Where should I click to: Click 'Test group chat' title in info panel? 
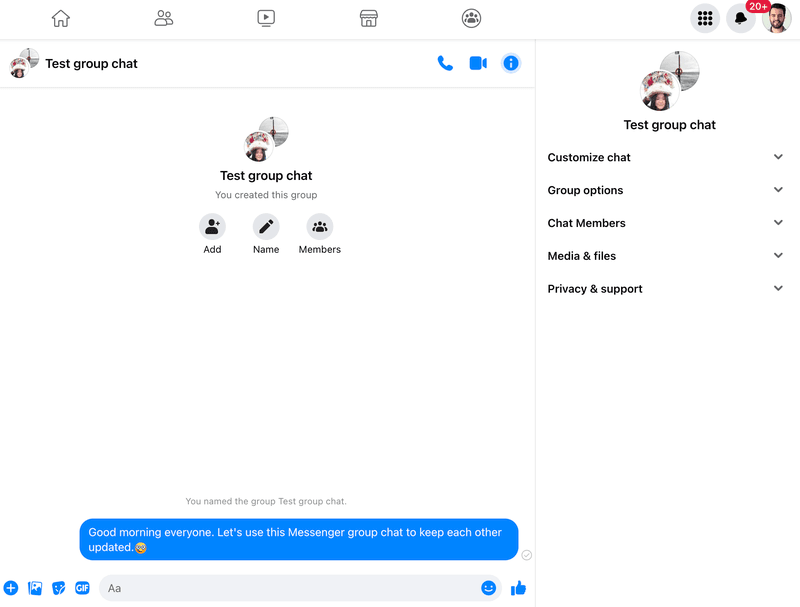coord(669,125)
